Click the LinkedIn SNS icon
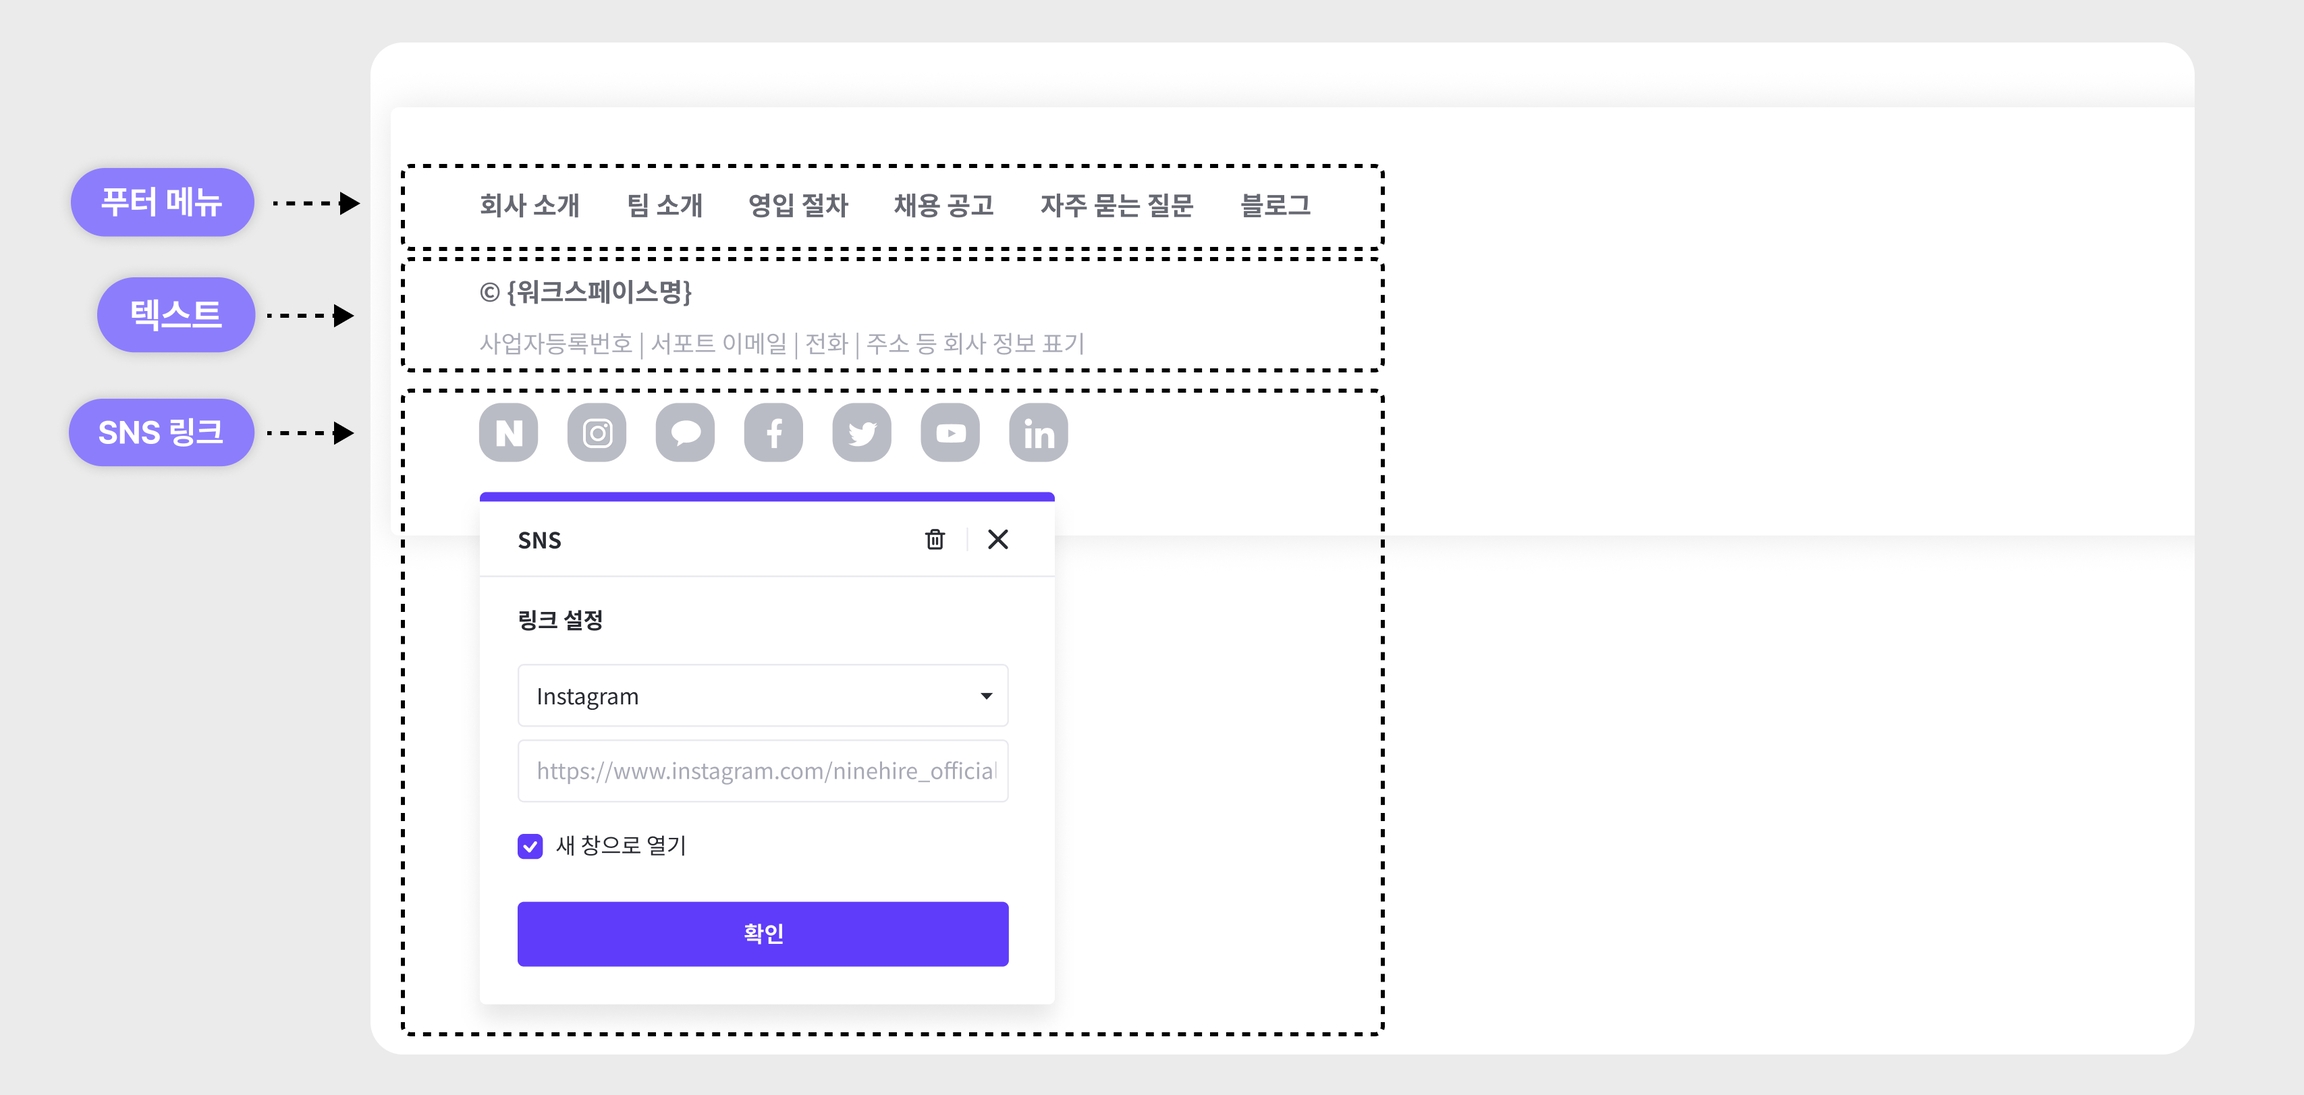2304x1095 pixels. (1038, 433)
